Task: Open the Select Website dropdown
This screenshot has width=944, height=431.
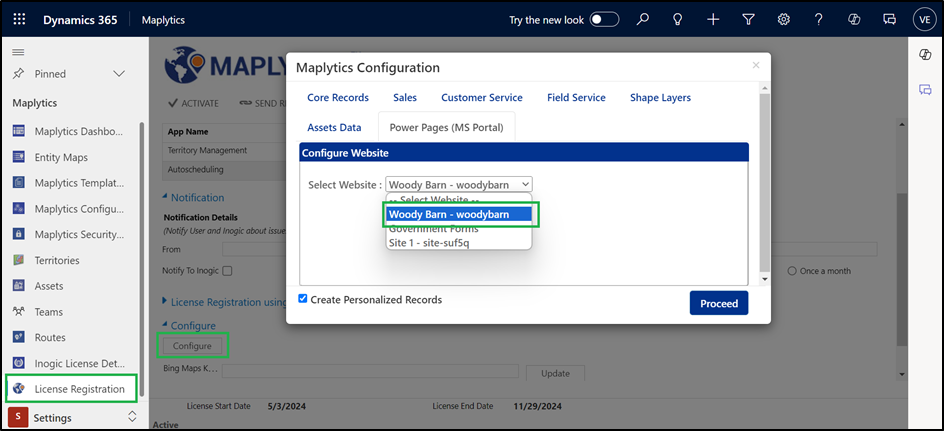Action: (459, 184)
